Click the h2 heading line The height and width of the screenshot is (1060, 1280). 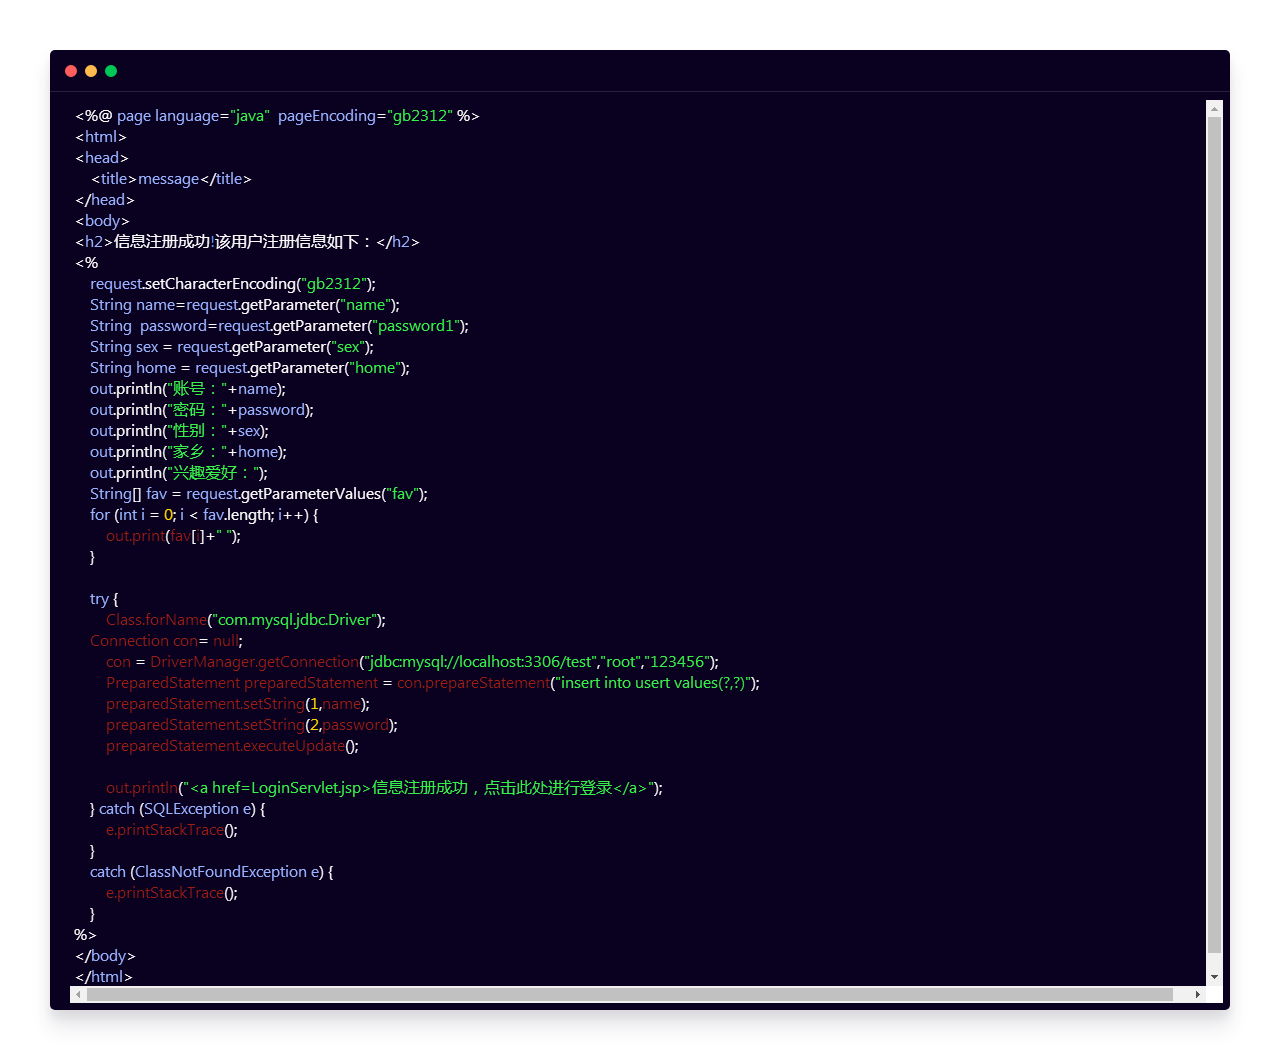tap(247, 242)
